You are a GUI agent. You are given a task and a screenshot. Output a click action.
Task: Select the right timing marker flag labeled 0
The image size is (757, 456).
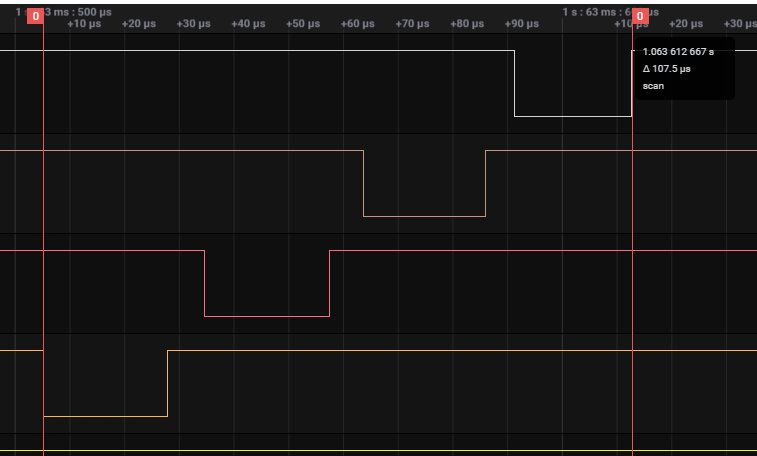[639, 16]
